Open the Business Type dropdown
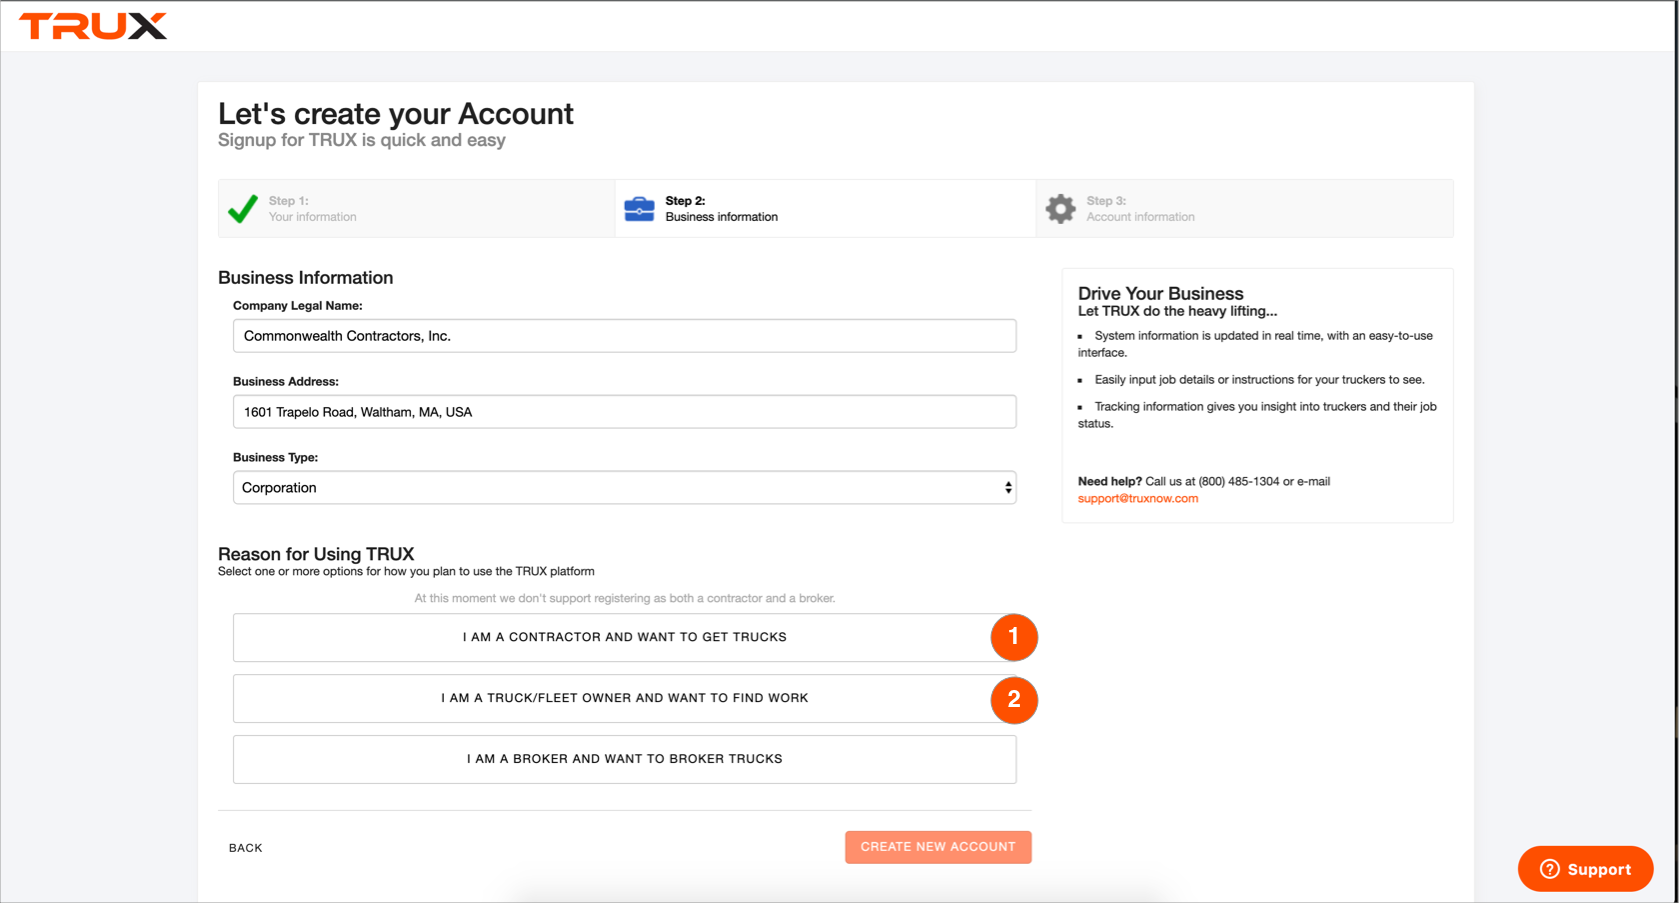1679x903 pixels. pyautogui.click(x=624, y=488)
